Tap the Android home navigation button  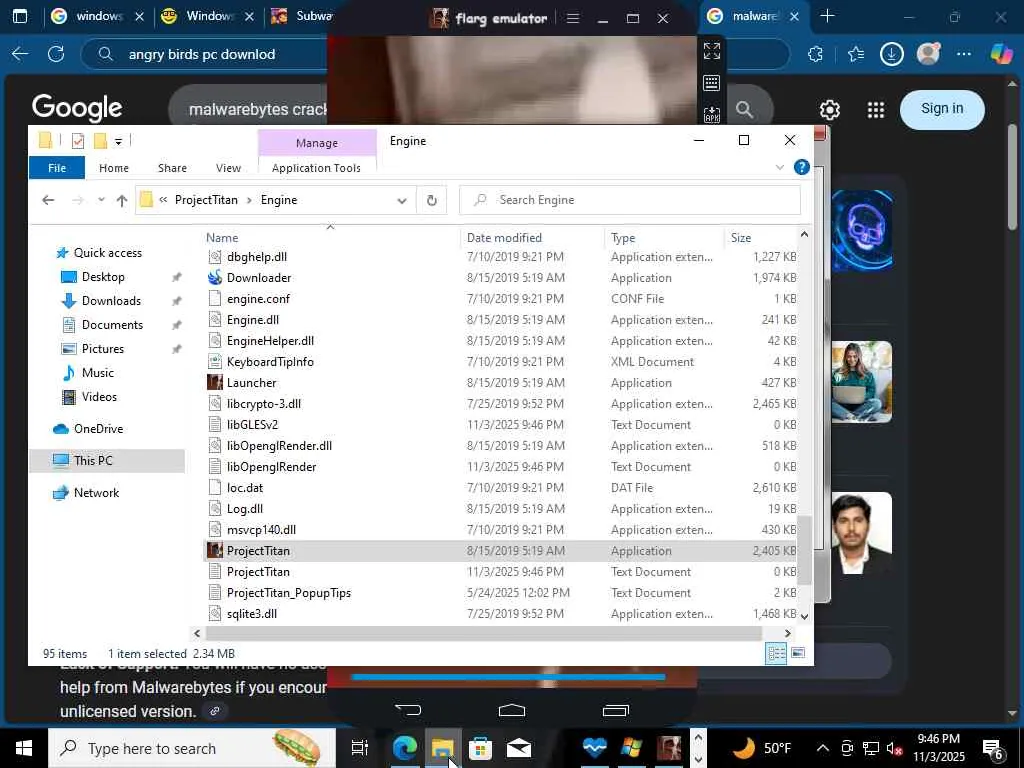[511, 710]
